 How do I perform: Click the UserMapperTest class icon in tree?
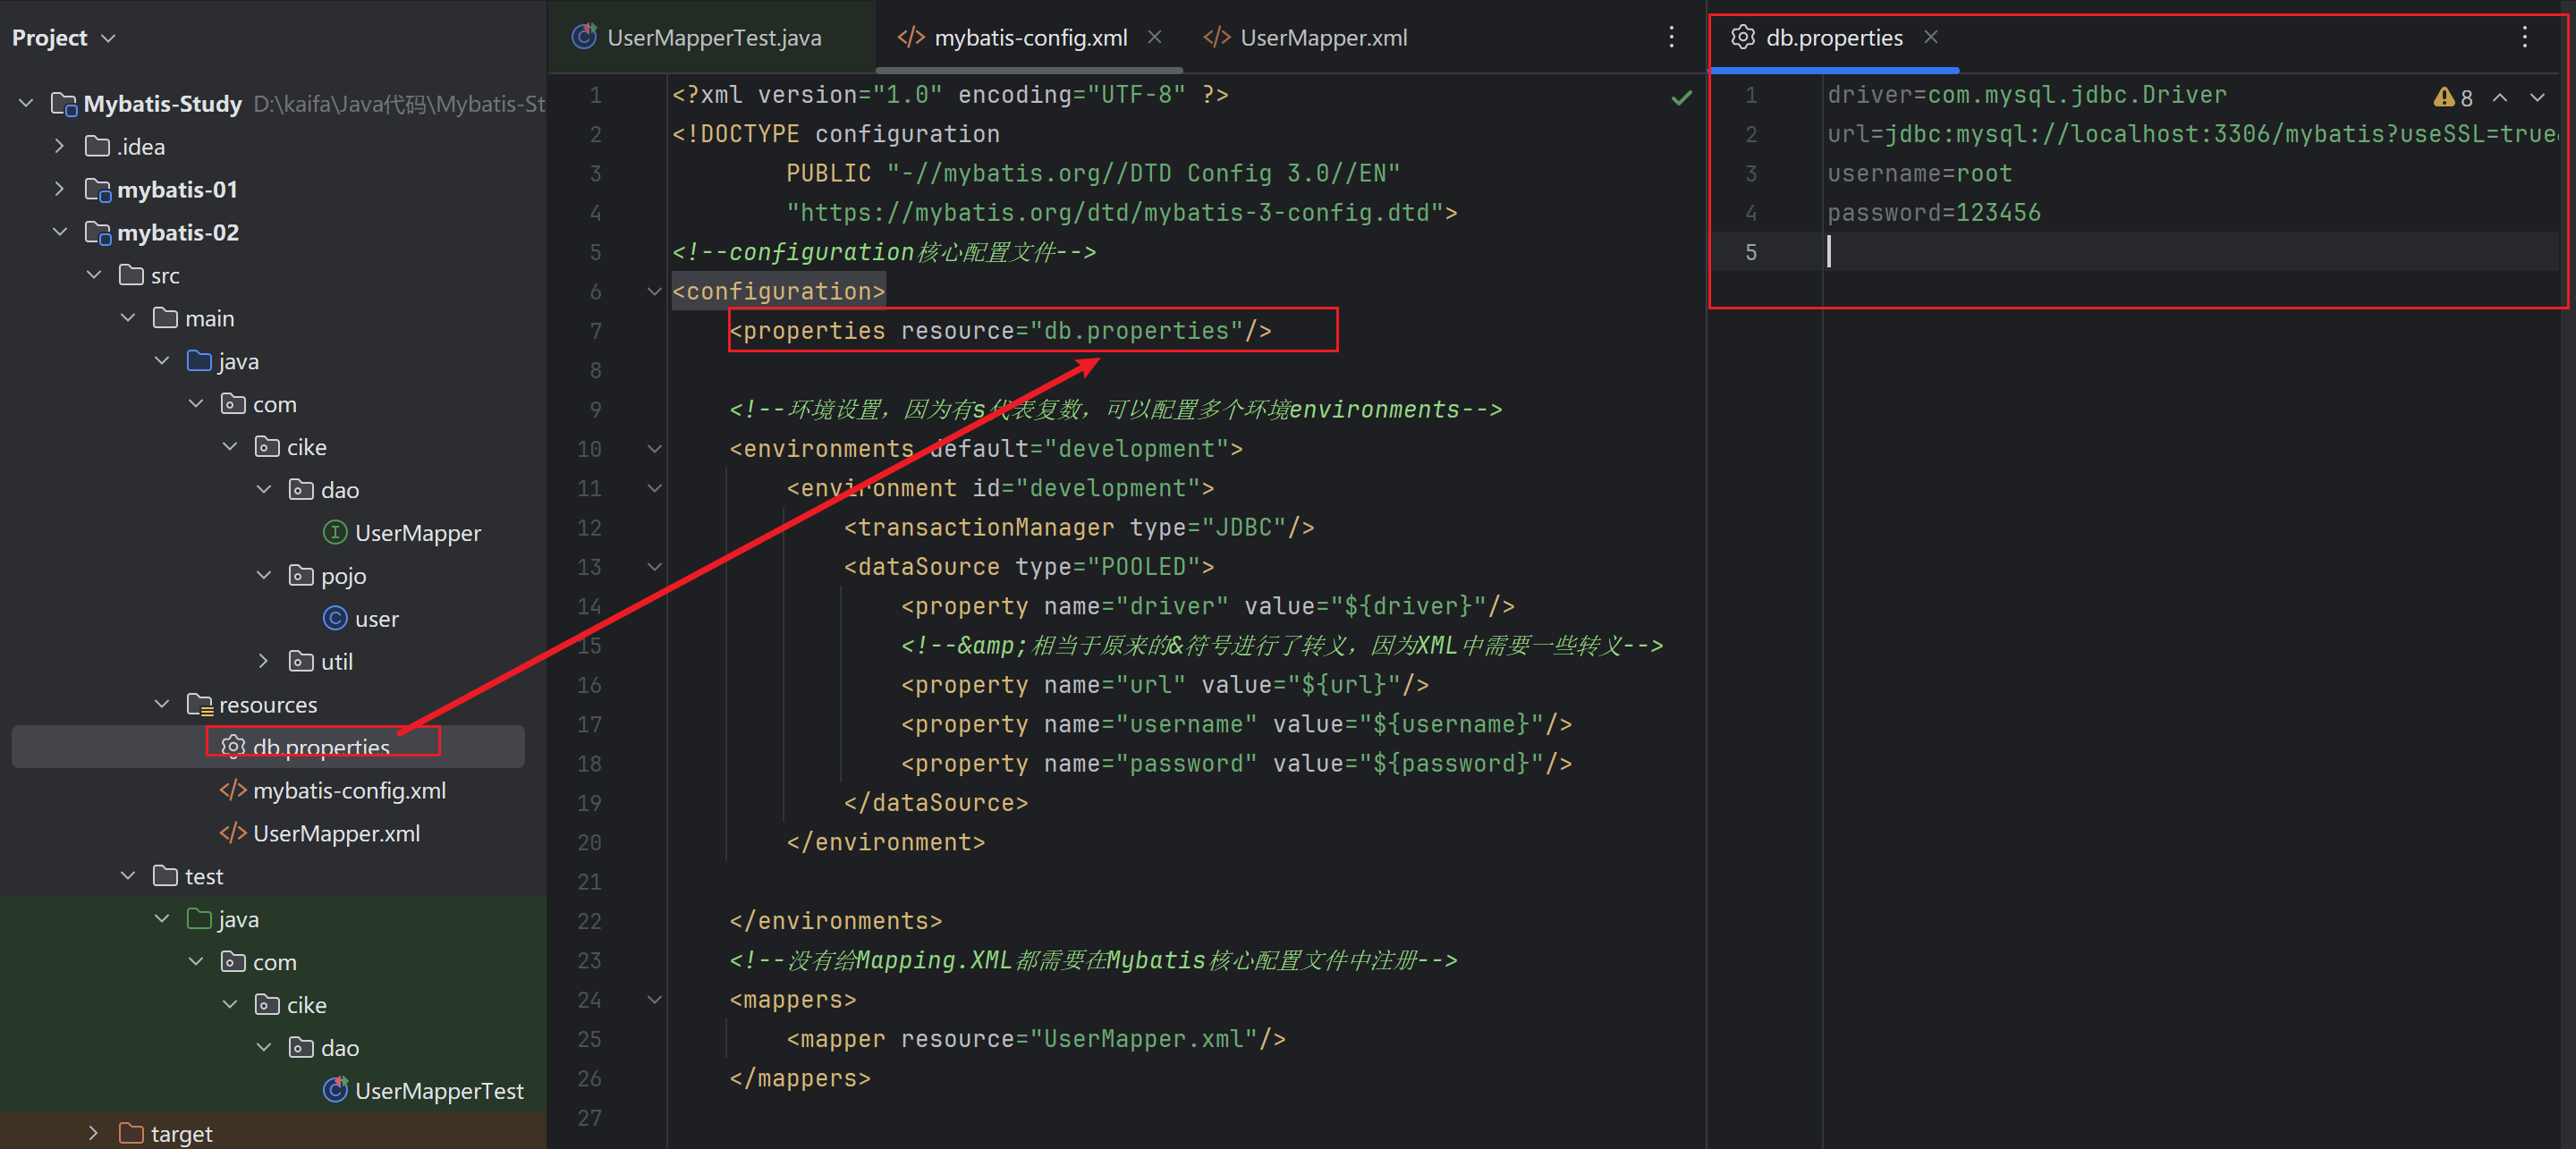[x=335, y=1090]
